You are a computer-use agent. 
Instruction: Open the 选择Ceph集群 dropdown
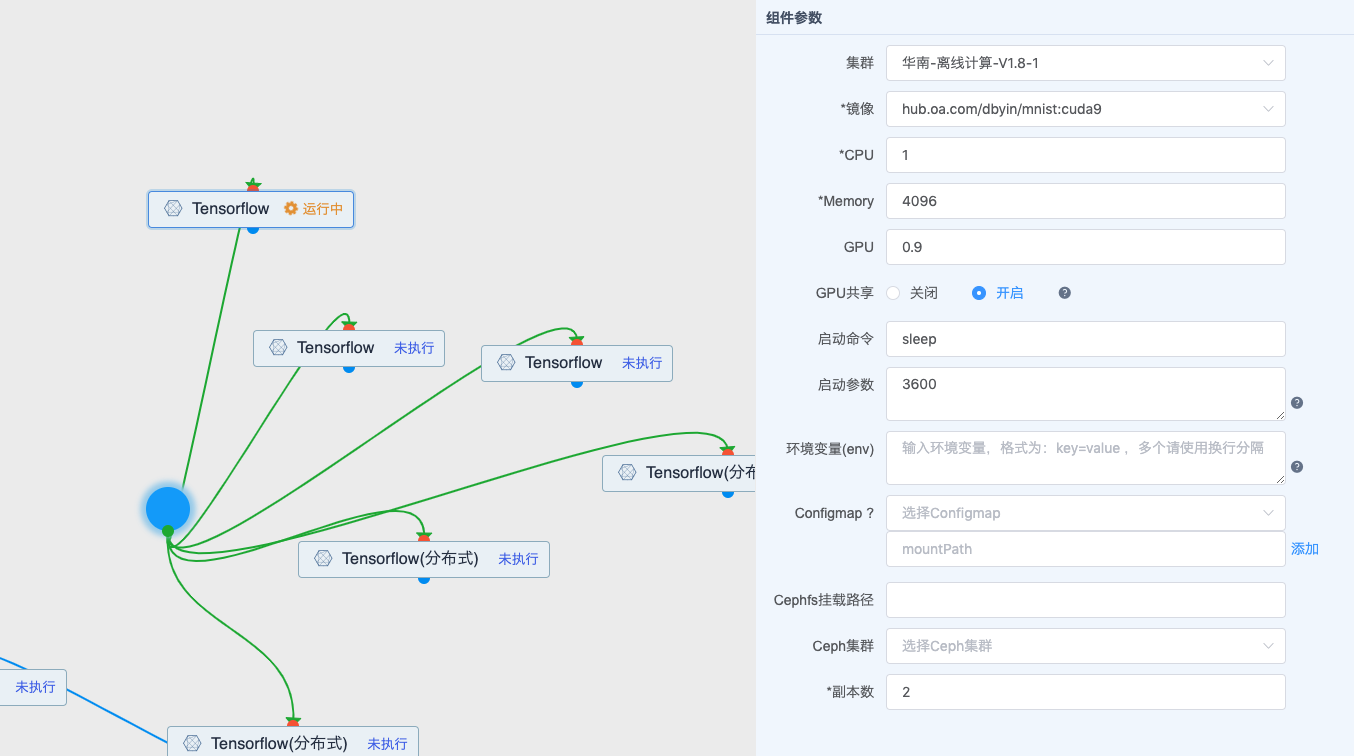1085,646
